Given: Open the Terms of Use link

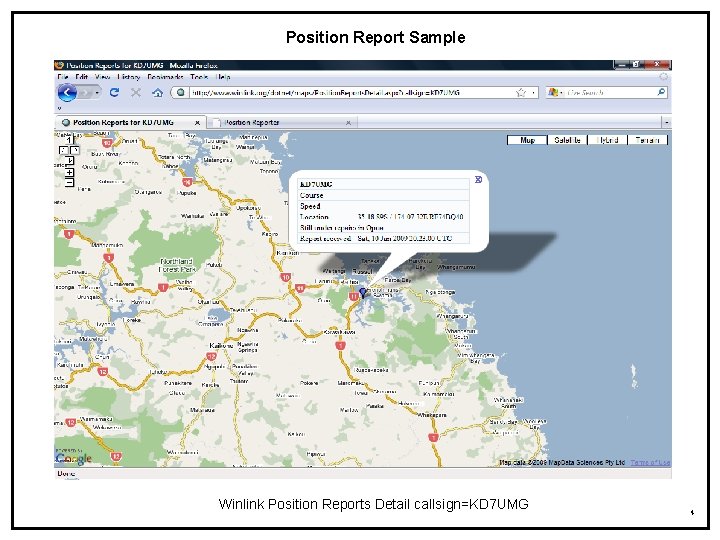Looking at the screenshot, I should pos(650,462).
